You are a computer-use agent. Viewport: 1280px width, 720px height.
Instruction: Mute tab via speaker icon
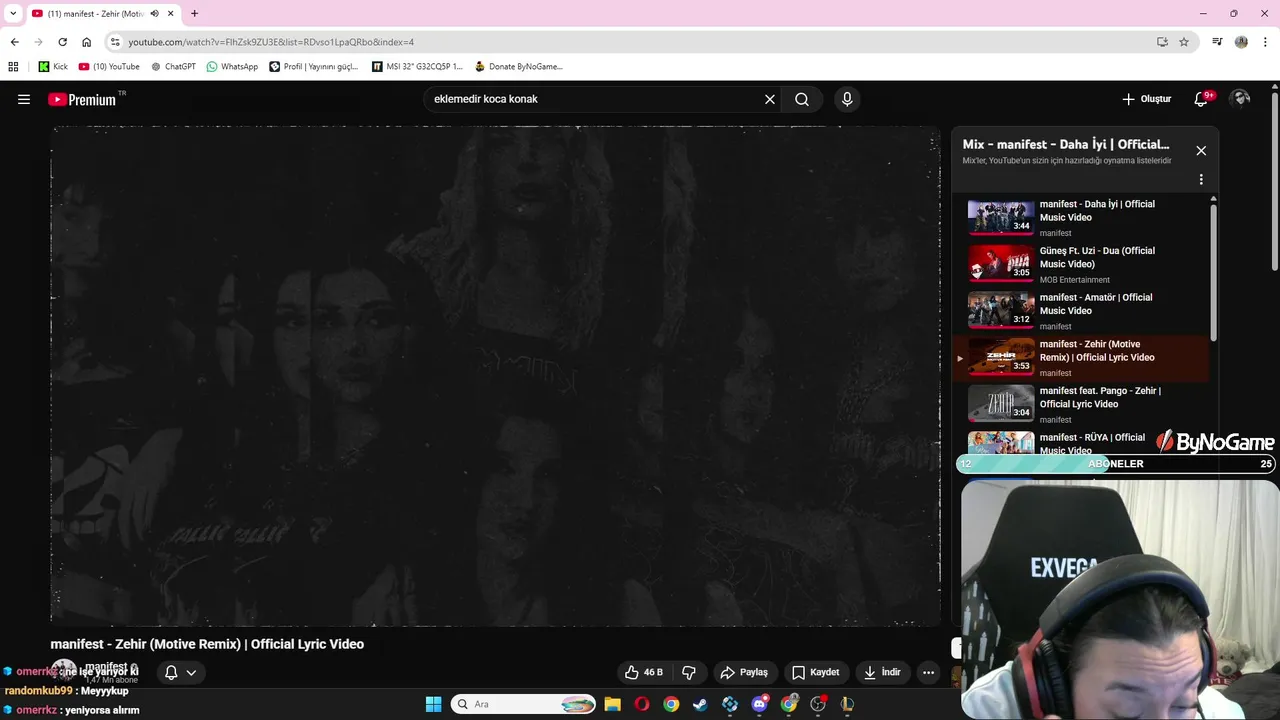pos(154,13)
